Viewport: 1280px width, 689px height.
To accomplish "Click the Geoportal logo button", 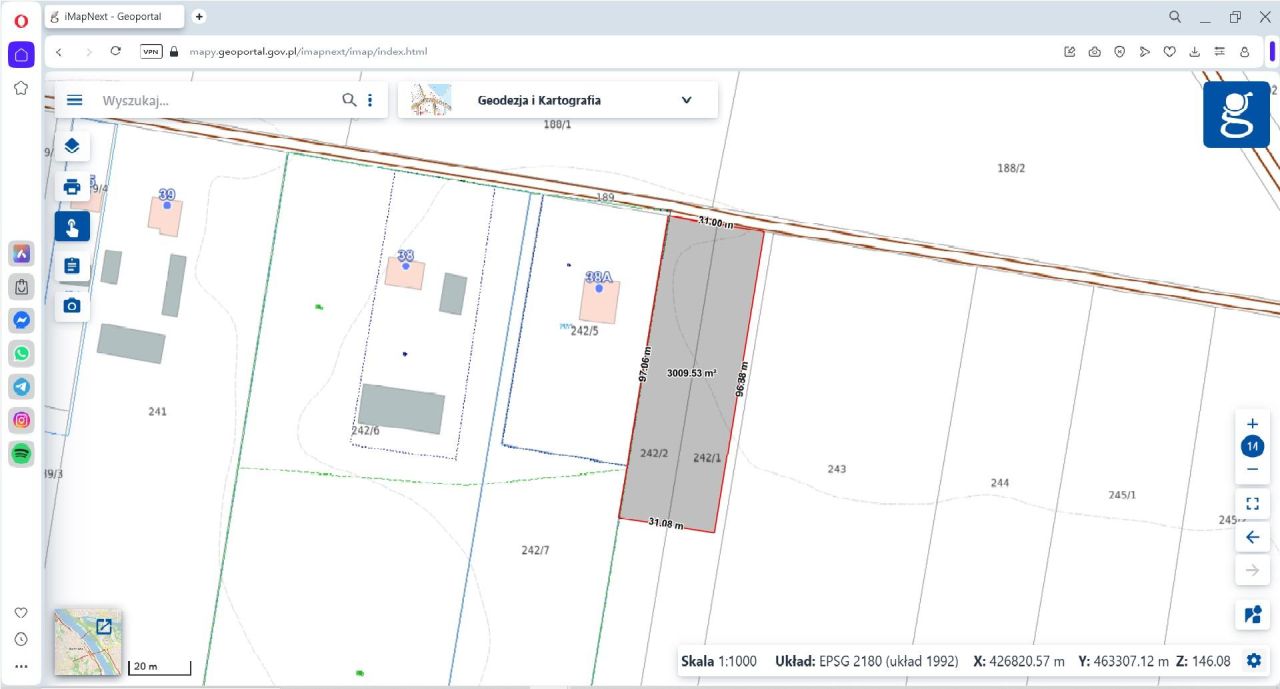I will pyautogui.click(x=1236, y=115).
